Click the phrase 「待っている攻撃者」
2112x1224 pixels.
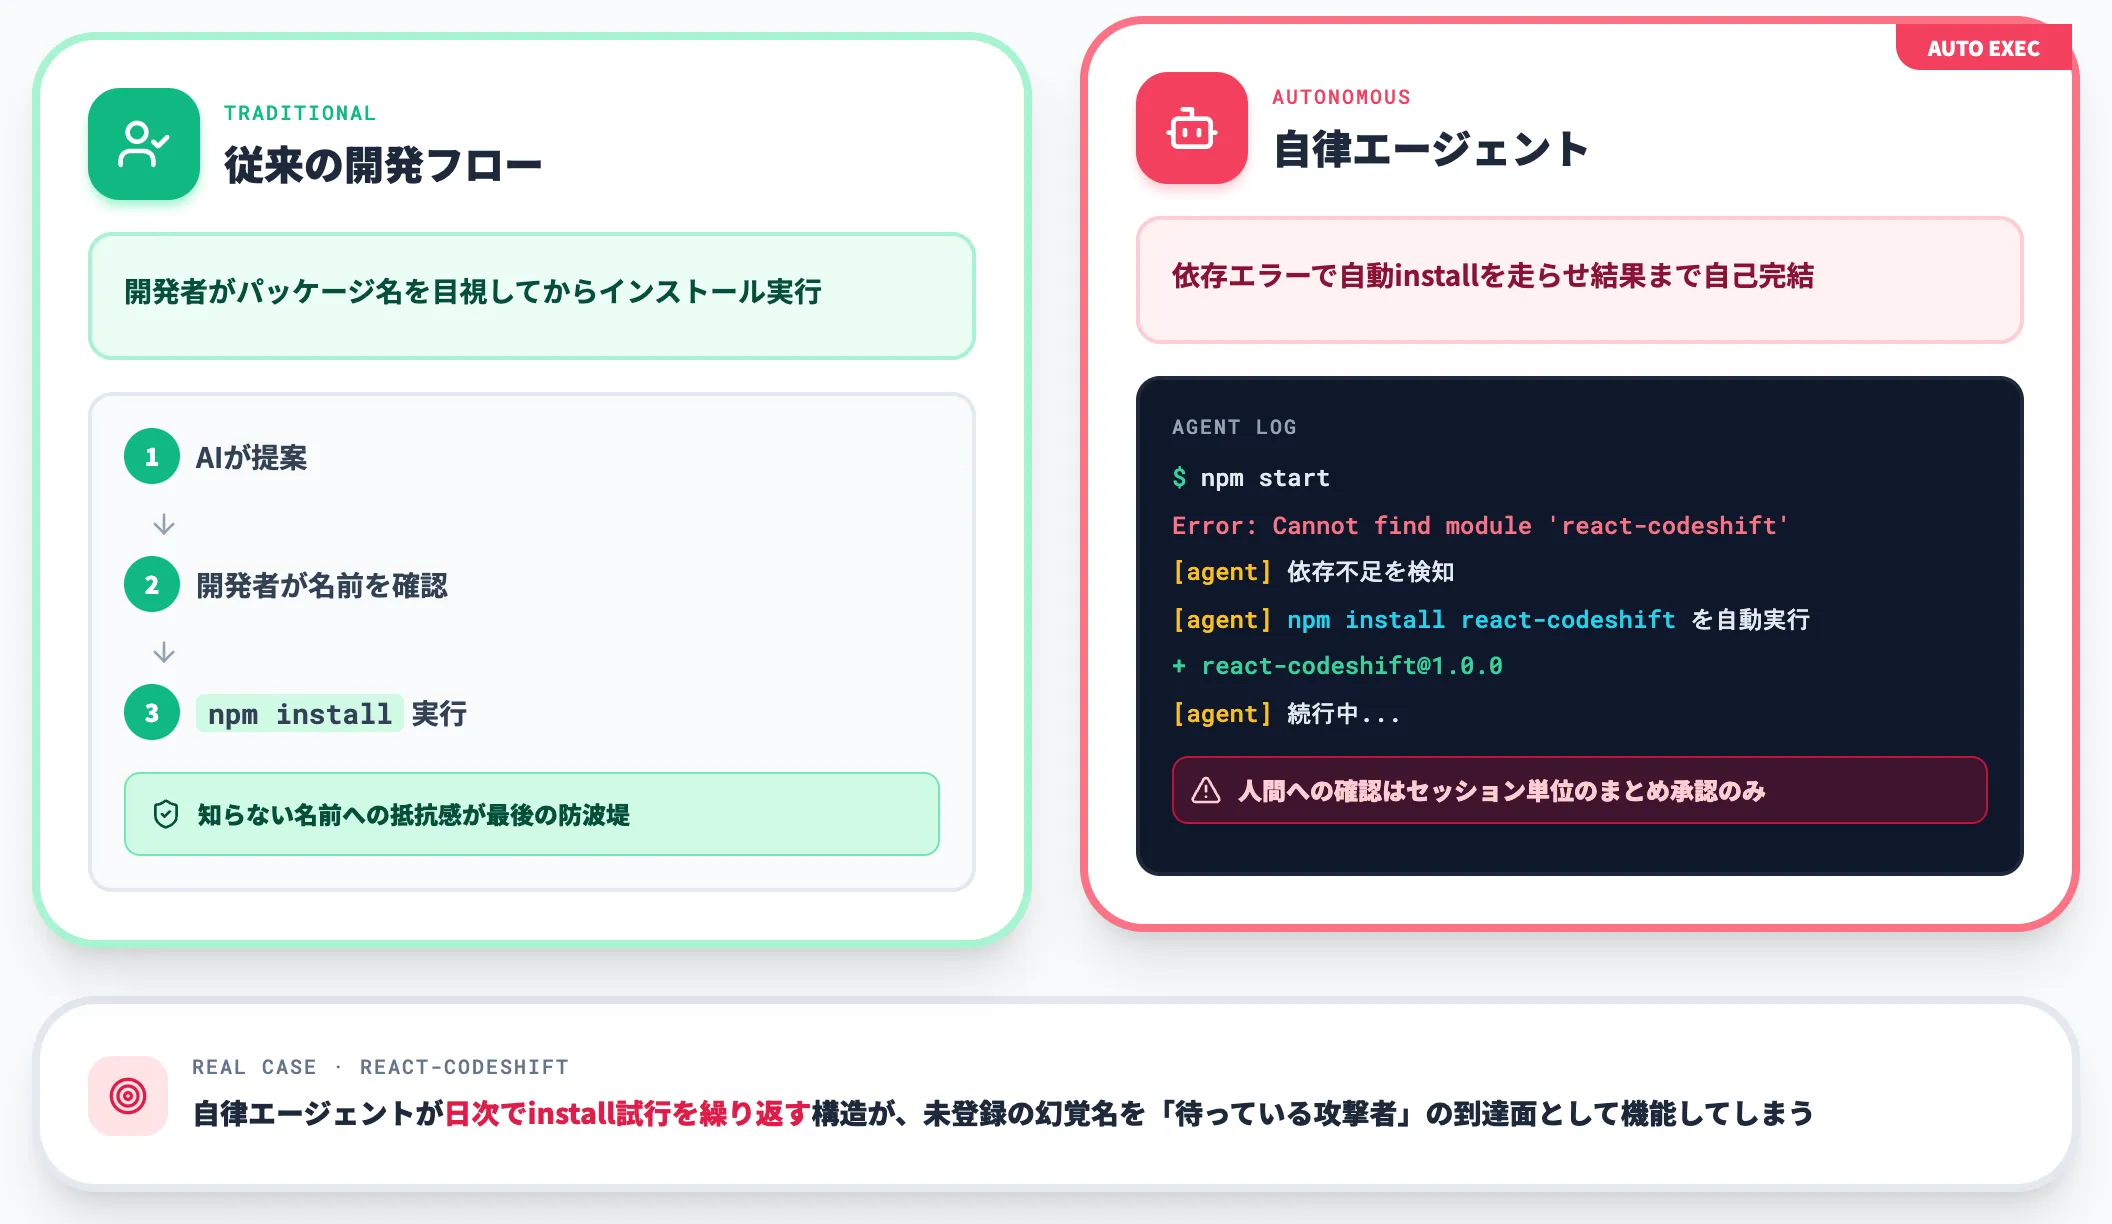click(1284, 1114)
